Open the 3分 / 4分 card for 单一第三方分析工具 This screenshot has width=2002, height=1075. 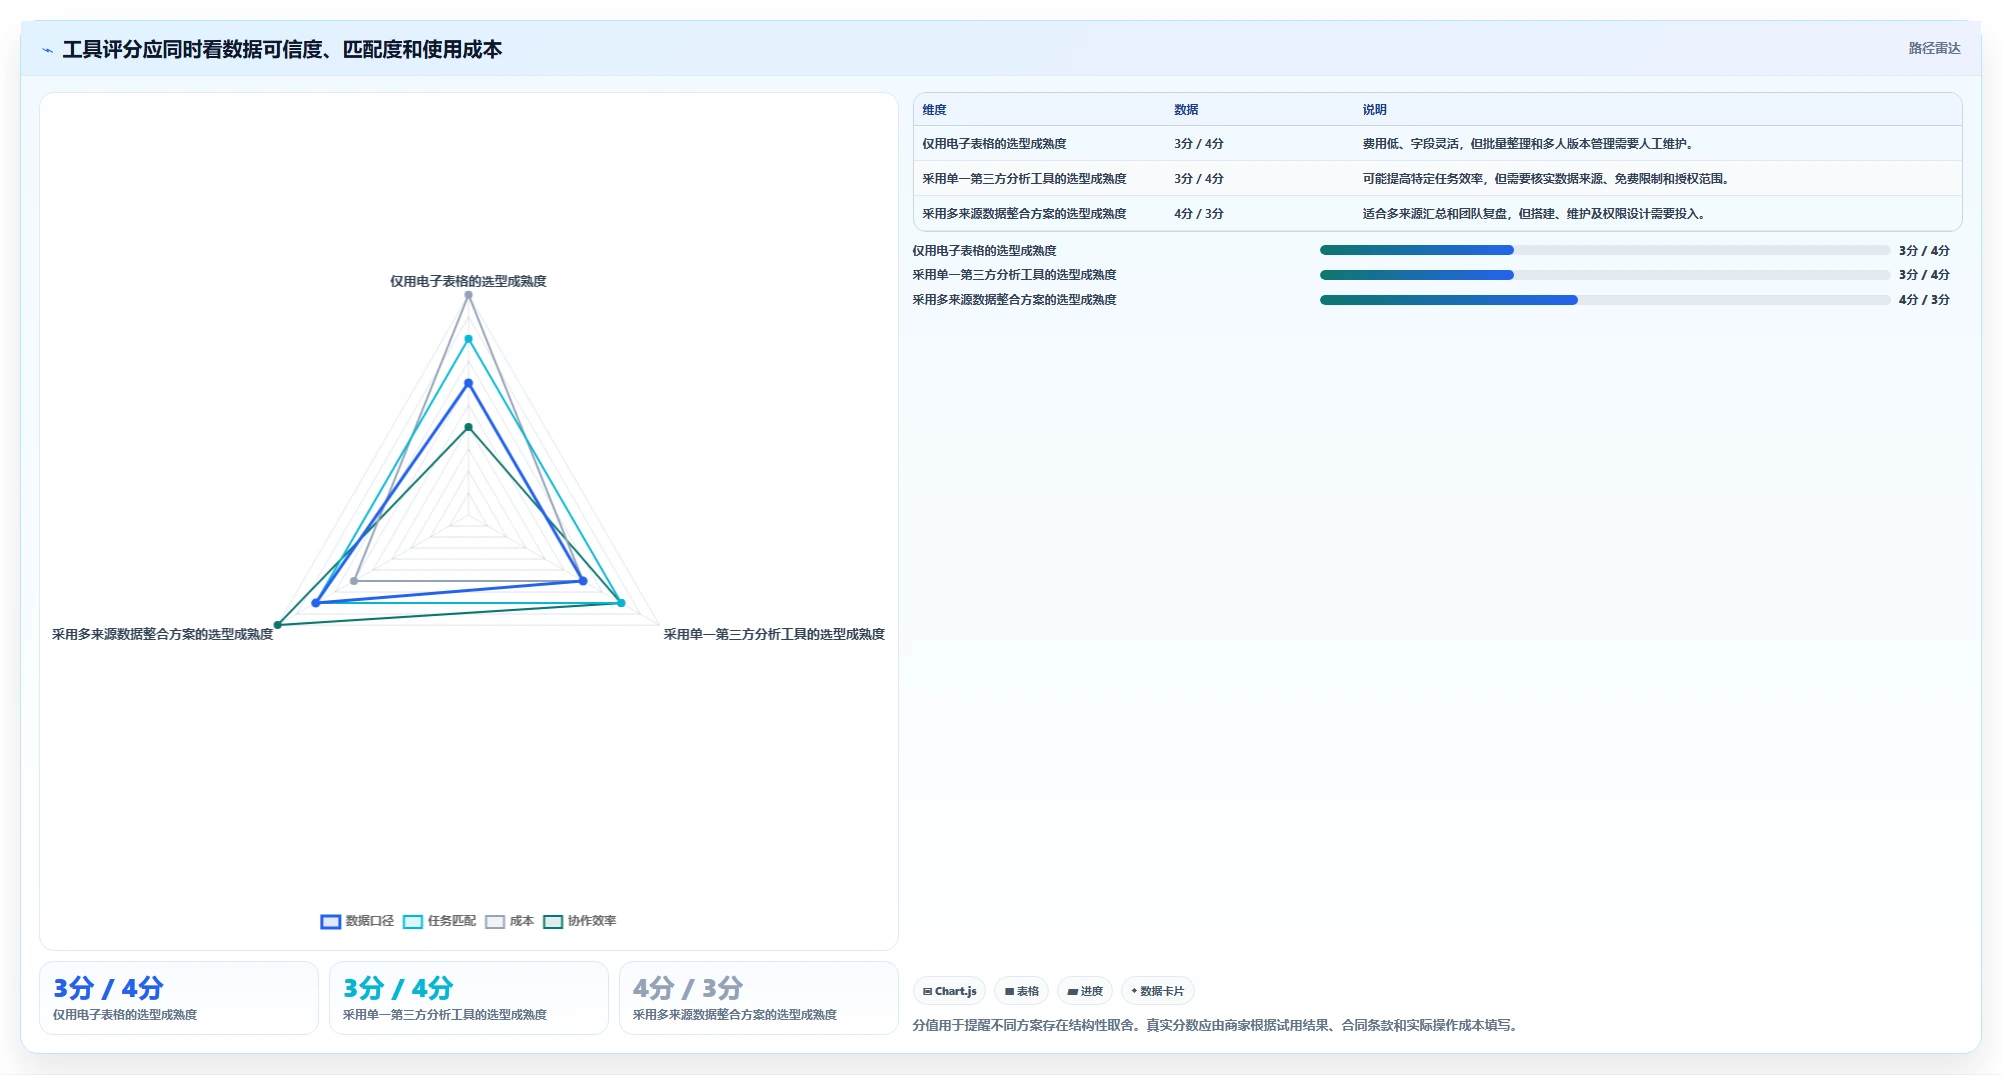[x=469, y=998]
